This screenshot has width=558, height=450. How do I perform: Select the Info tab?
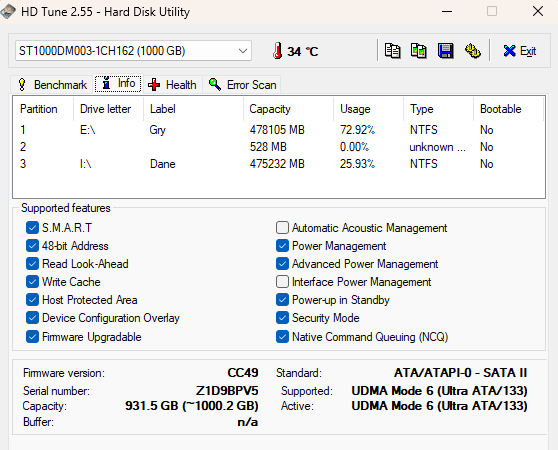pos(118,84)
